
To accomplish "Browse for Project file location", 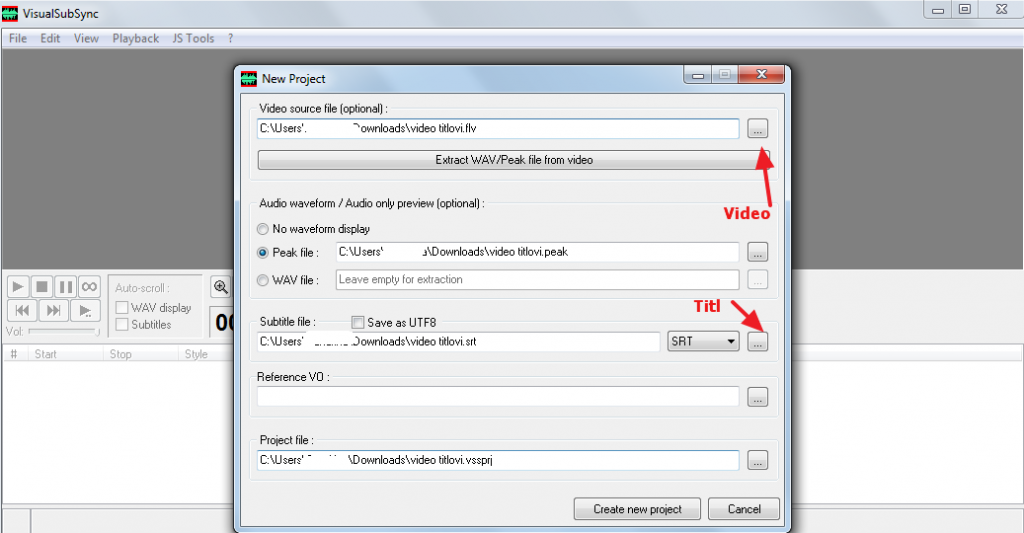I will (x=758, y=460).
